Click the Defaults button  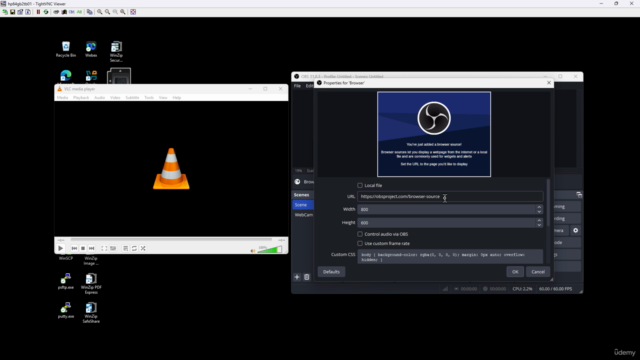tap(331, 271)
